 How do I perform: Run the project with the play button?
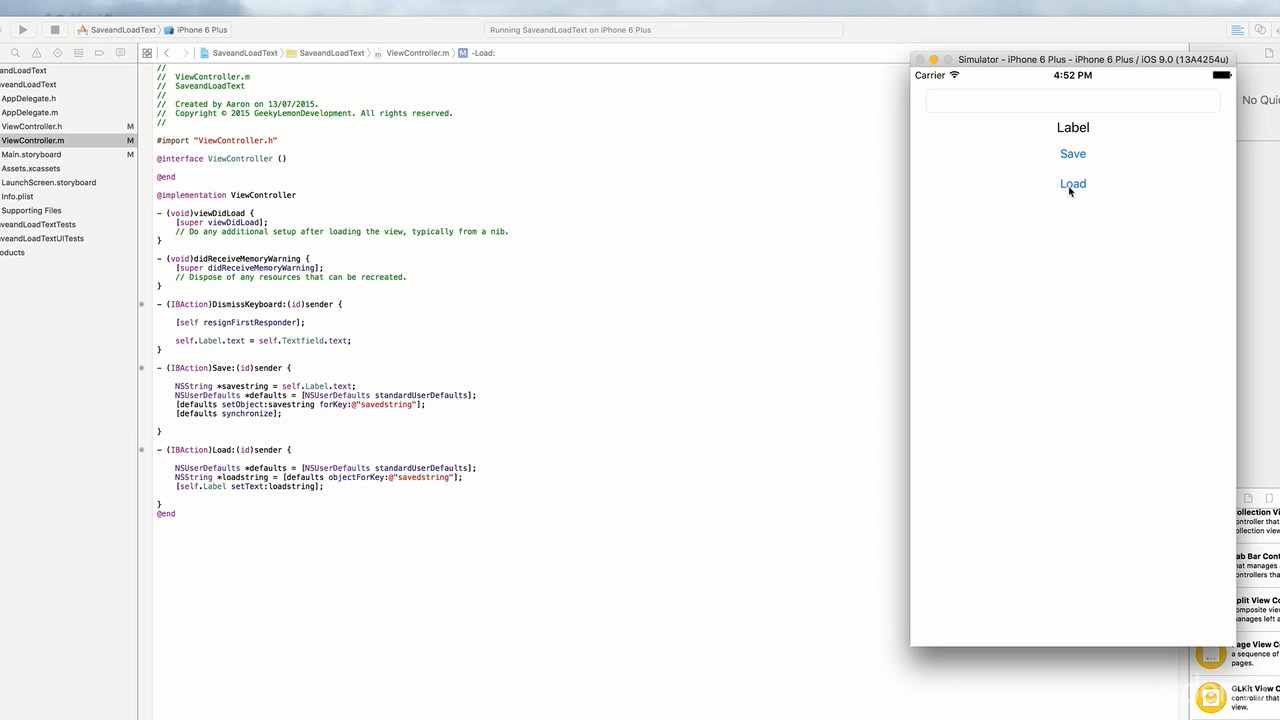point(23,30)
